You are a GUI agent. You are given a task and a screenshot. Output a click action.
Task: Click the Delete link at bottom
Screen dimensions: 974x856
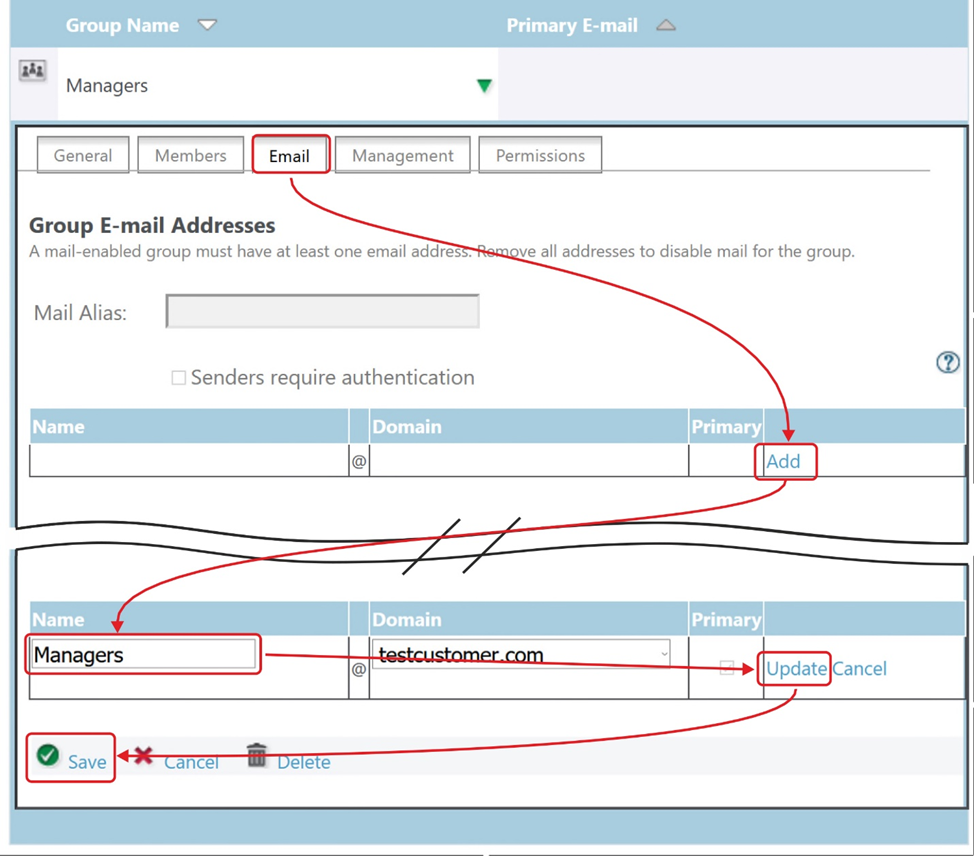click(x=303, y=762)
